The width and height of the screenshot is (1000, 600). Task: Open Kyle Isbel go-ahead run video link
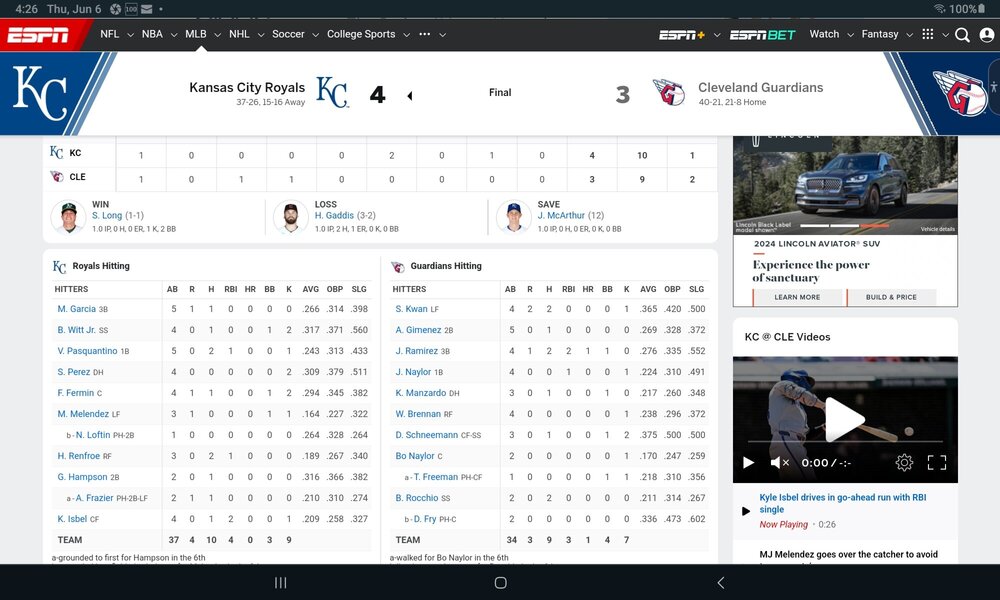tap(842, 503)
